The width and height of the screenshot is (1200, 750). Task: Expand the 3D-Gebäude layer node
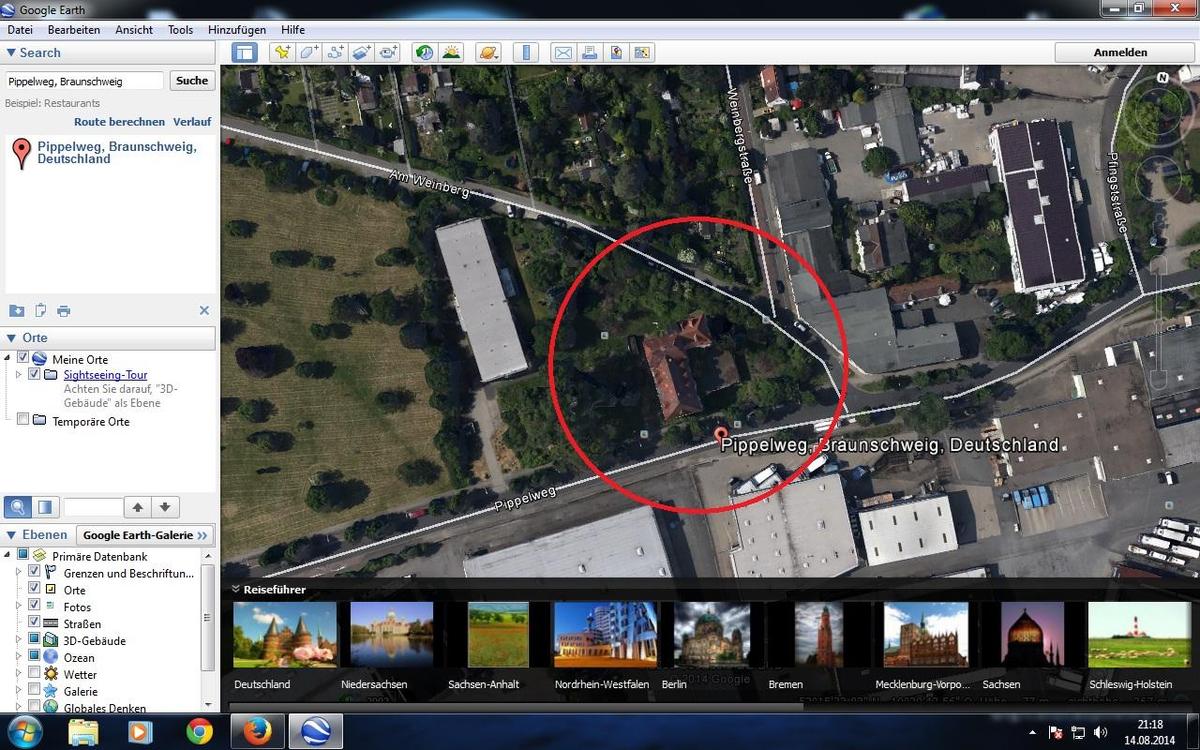point(19,640)
